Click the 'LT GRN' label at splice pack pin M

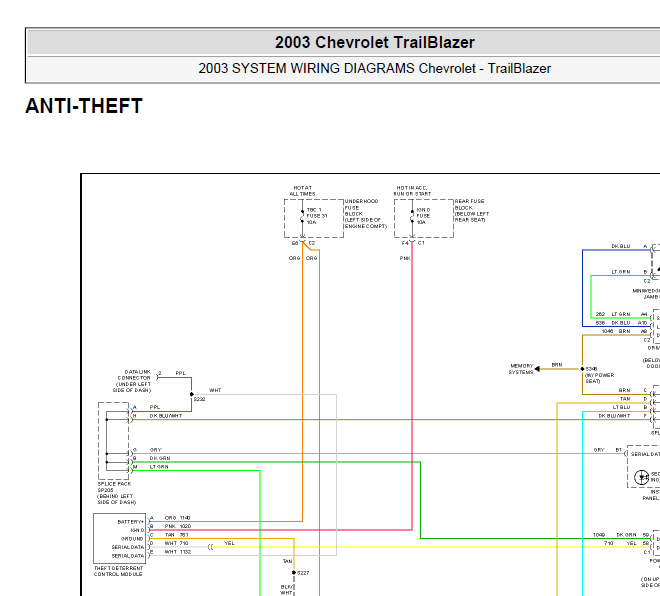[x=159, y=467]
